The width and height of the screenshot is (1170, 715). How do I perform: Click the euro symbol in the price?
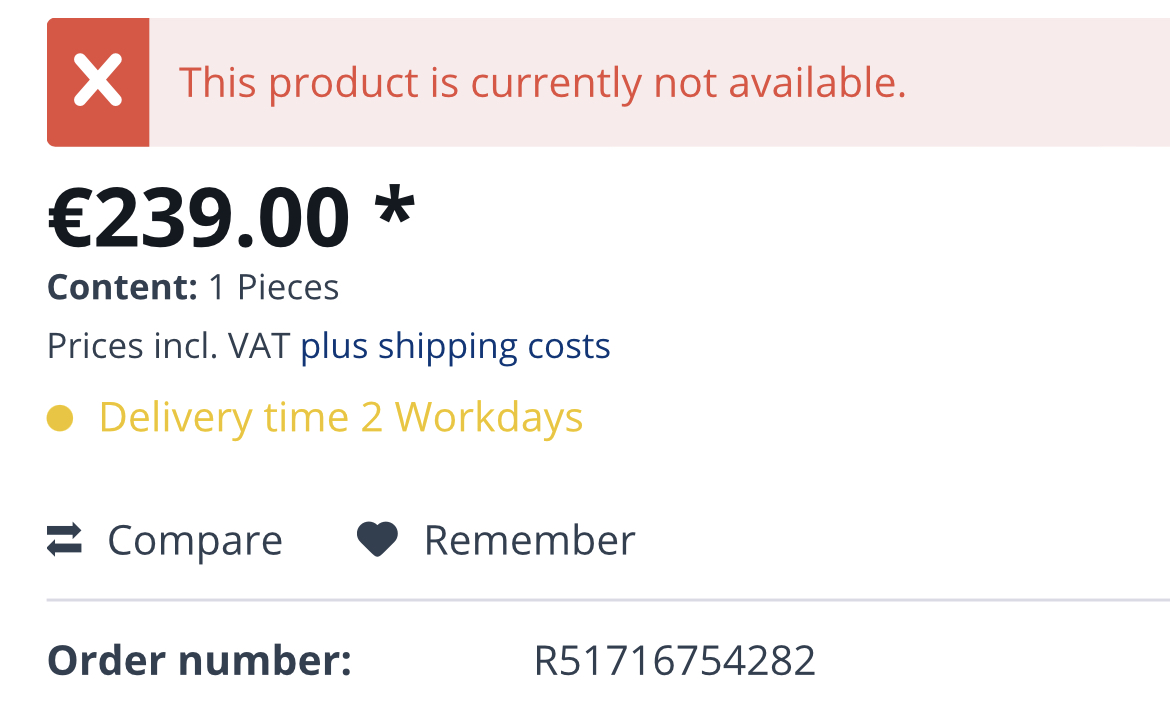(x=72, y=218)
